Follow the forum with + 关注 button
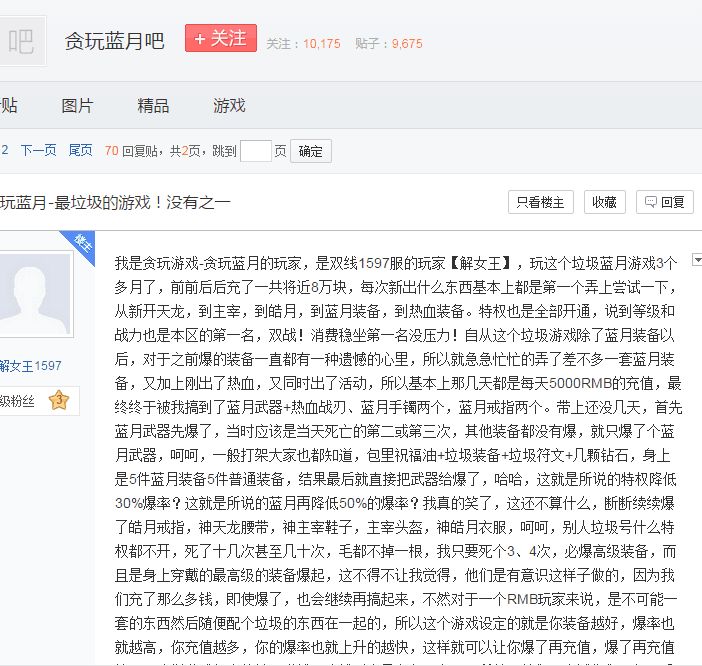This screenshot has width=702, height=666. pyautogui.click(x=221, y=38)
